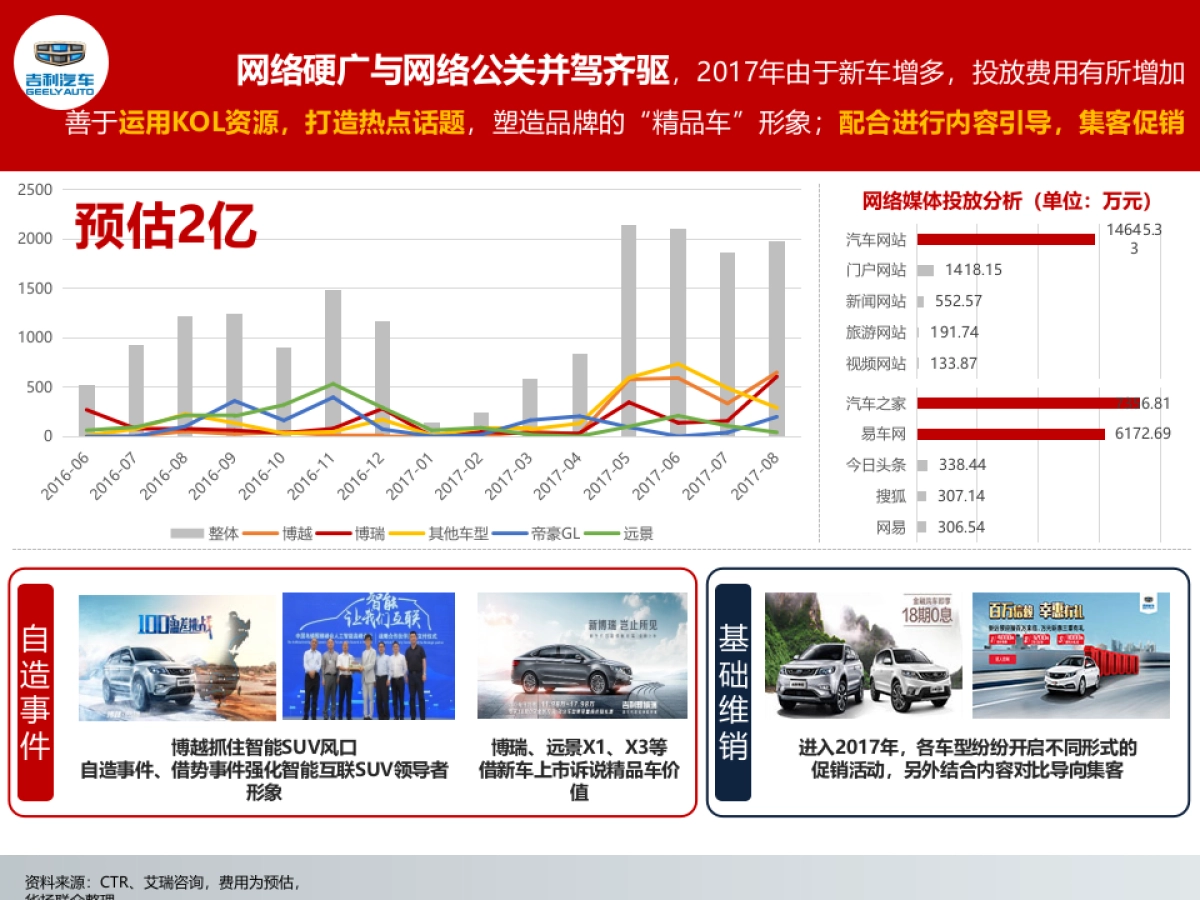The image size is (1200, 900).
Task: Open the 百万信赖 promotion banner image
Action: click(x=1070, y=656)
